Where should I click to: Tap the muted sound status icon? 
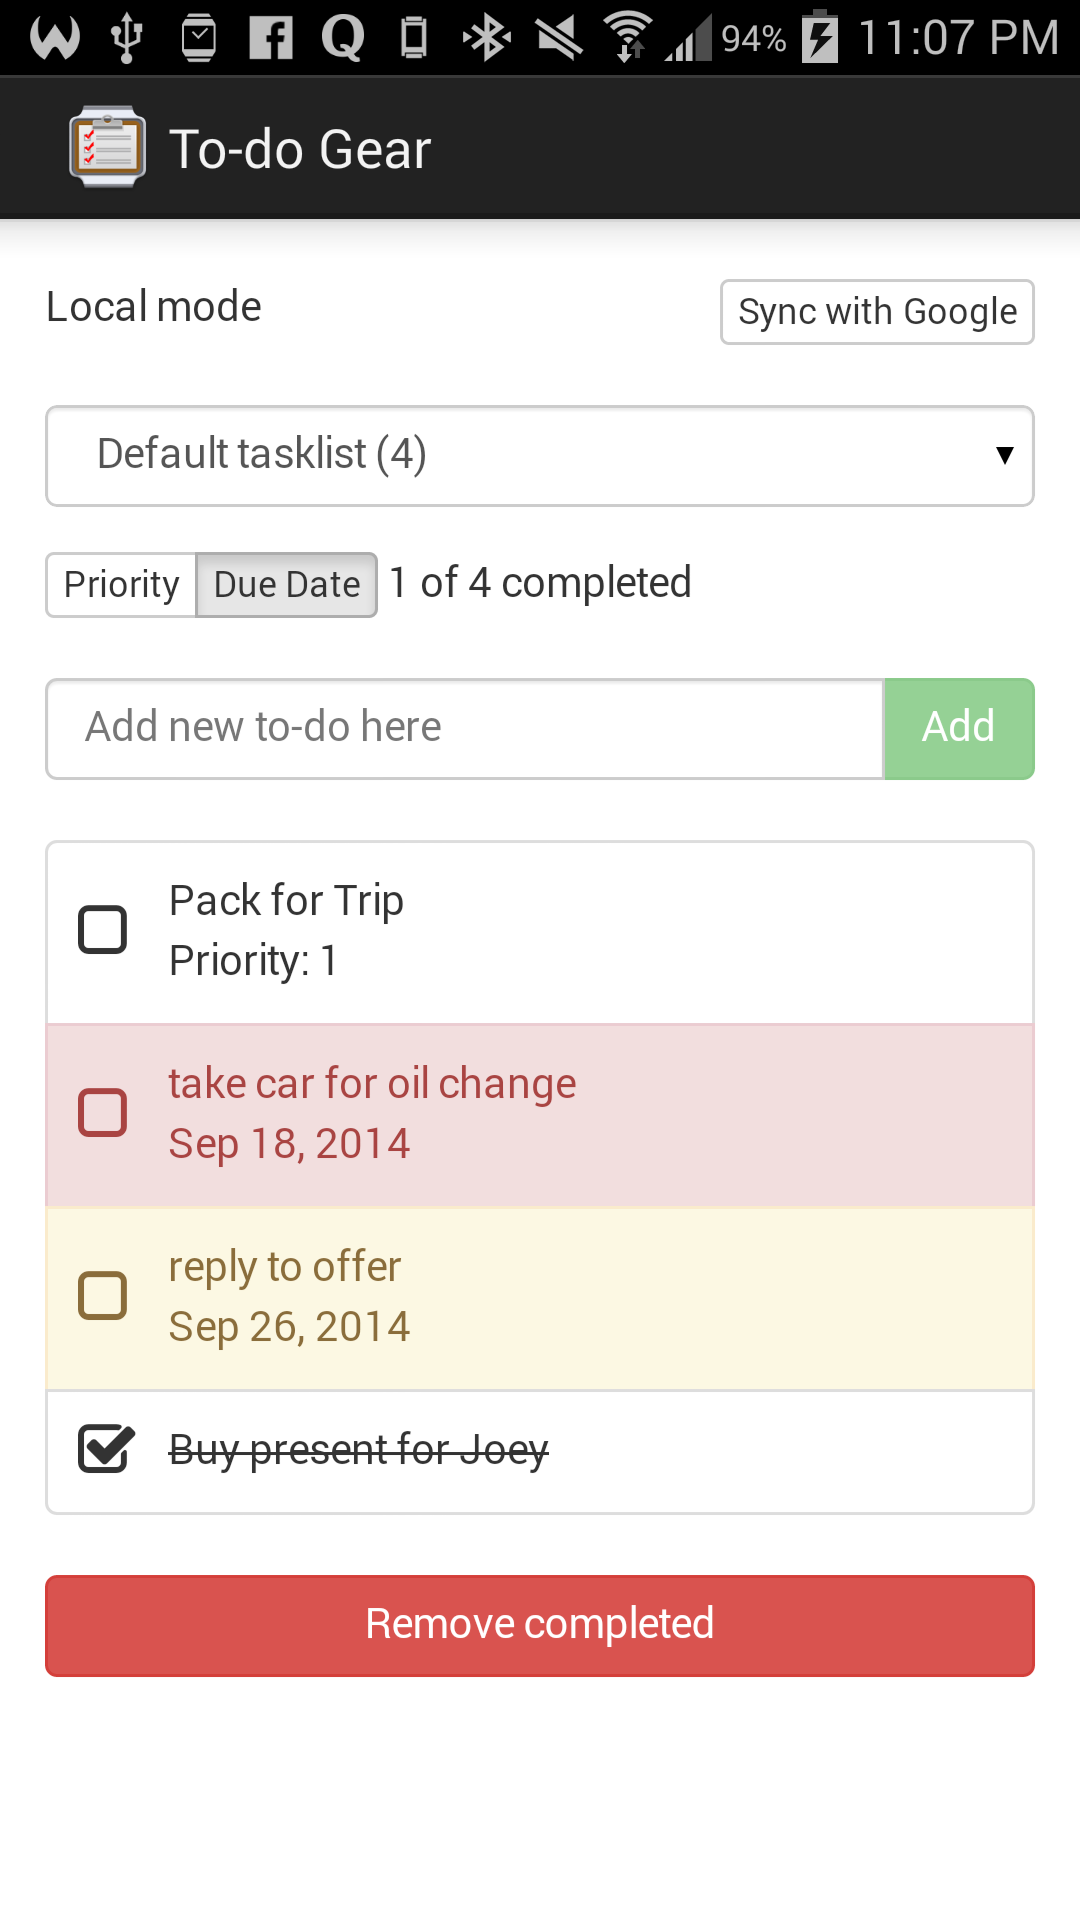coord(560,38)
